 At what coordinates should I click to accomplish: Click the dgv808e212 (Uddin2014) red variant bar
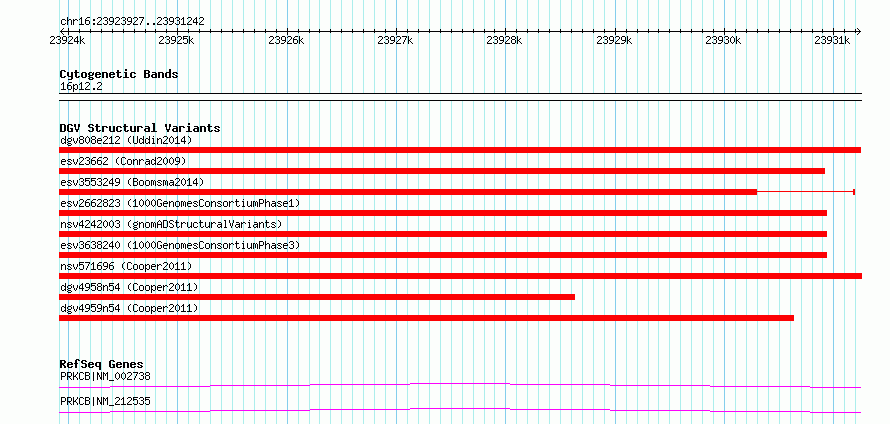pos(460,150)
